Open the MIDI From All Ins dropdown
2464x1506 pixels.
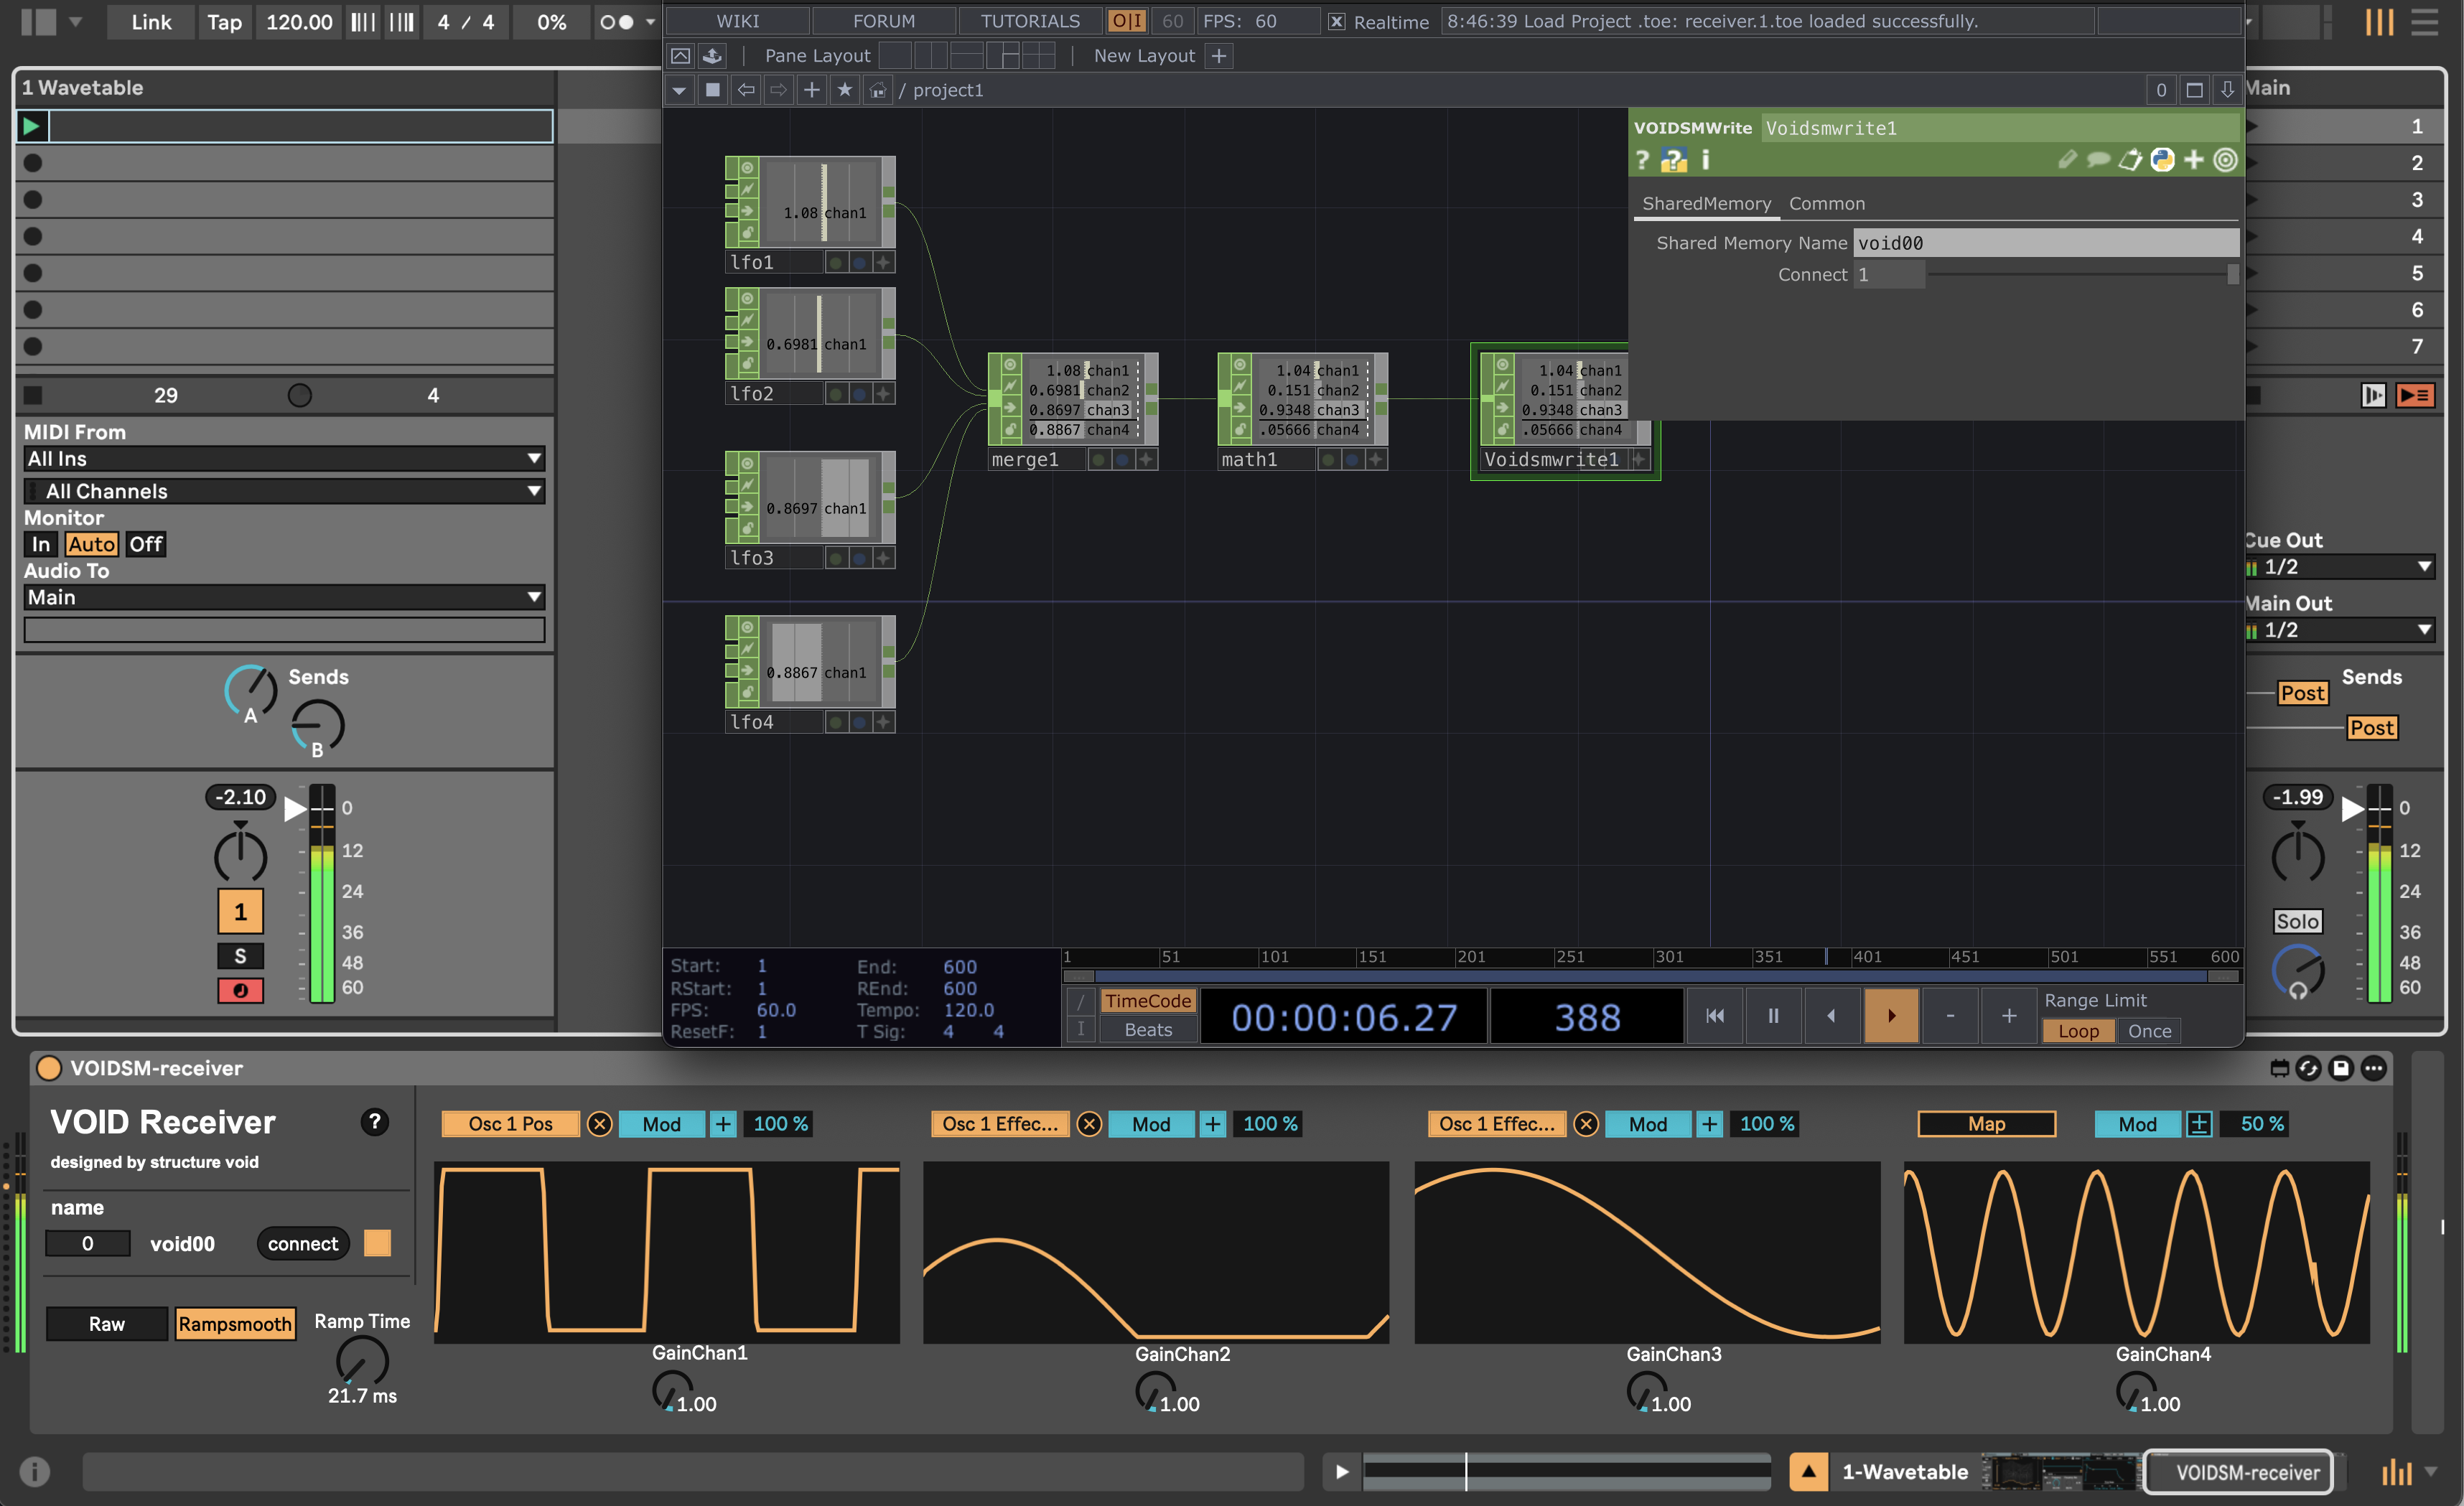coord(284,459)
